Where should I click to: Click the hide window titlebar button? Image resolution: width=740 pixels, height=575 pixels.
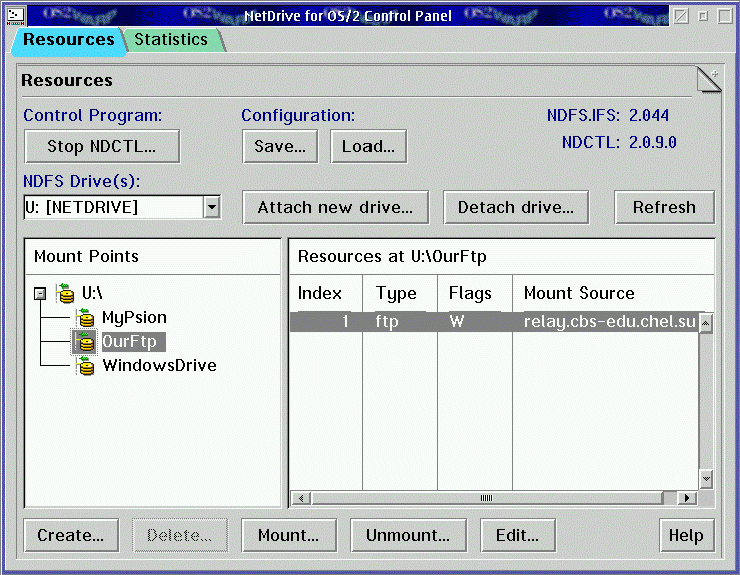(x=681, y=16)
